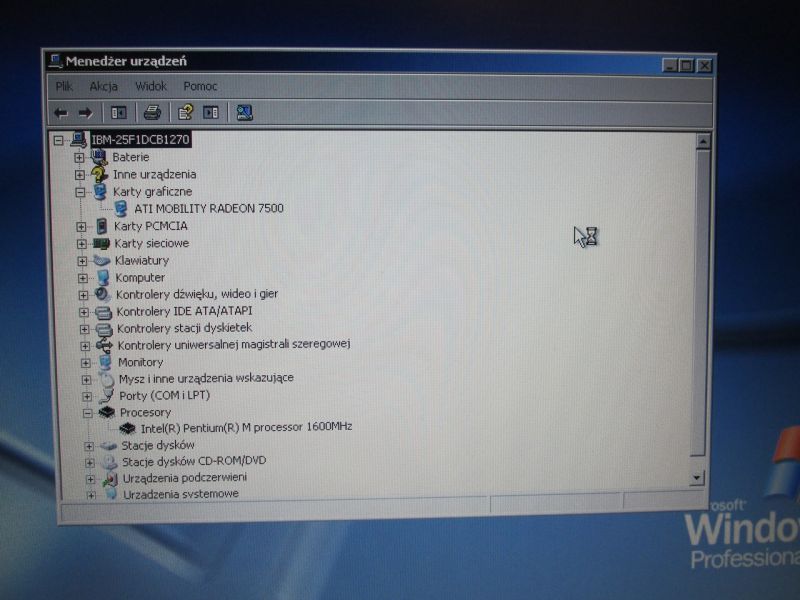Toggle the console tree pane icon
This screenshot has width=800, height=600.
tap(119, 113)
